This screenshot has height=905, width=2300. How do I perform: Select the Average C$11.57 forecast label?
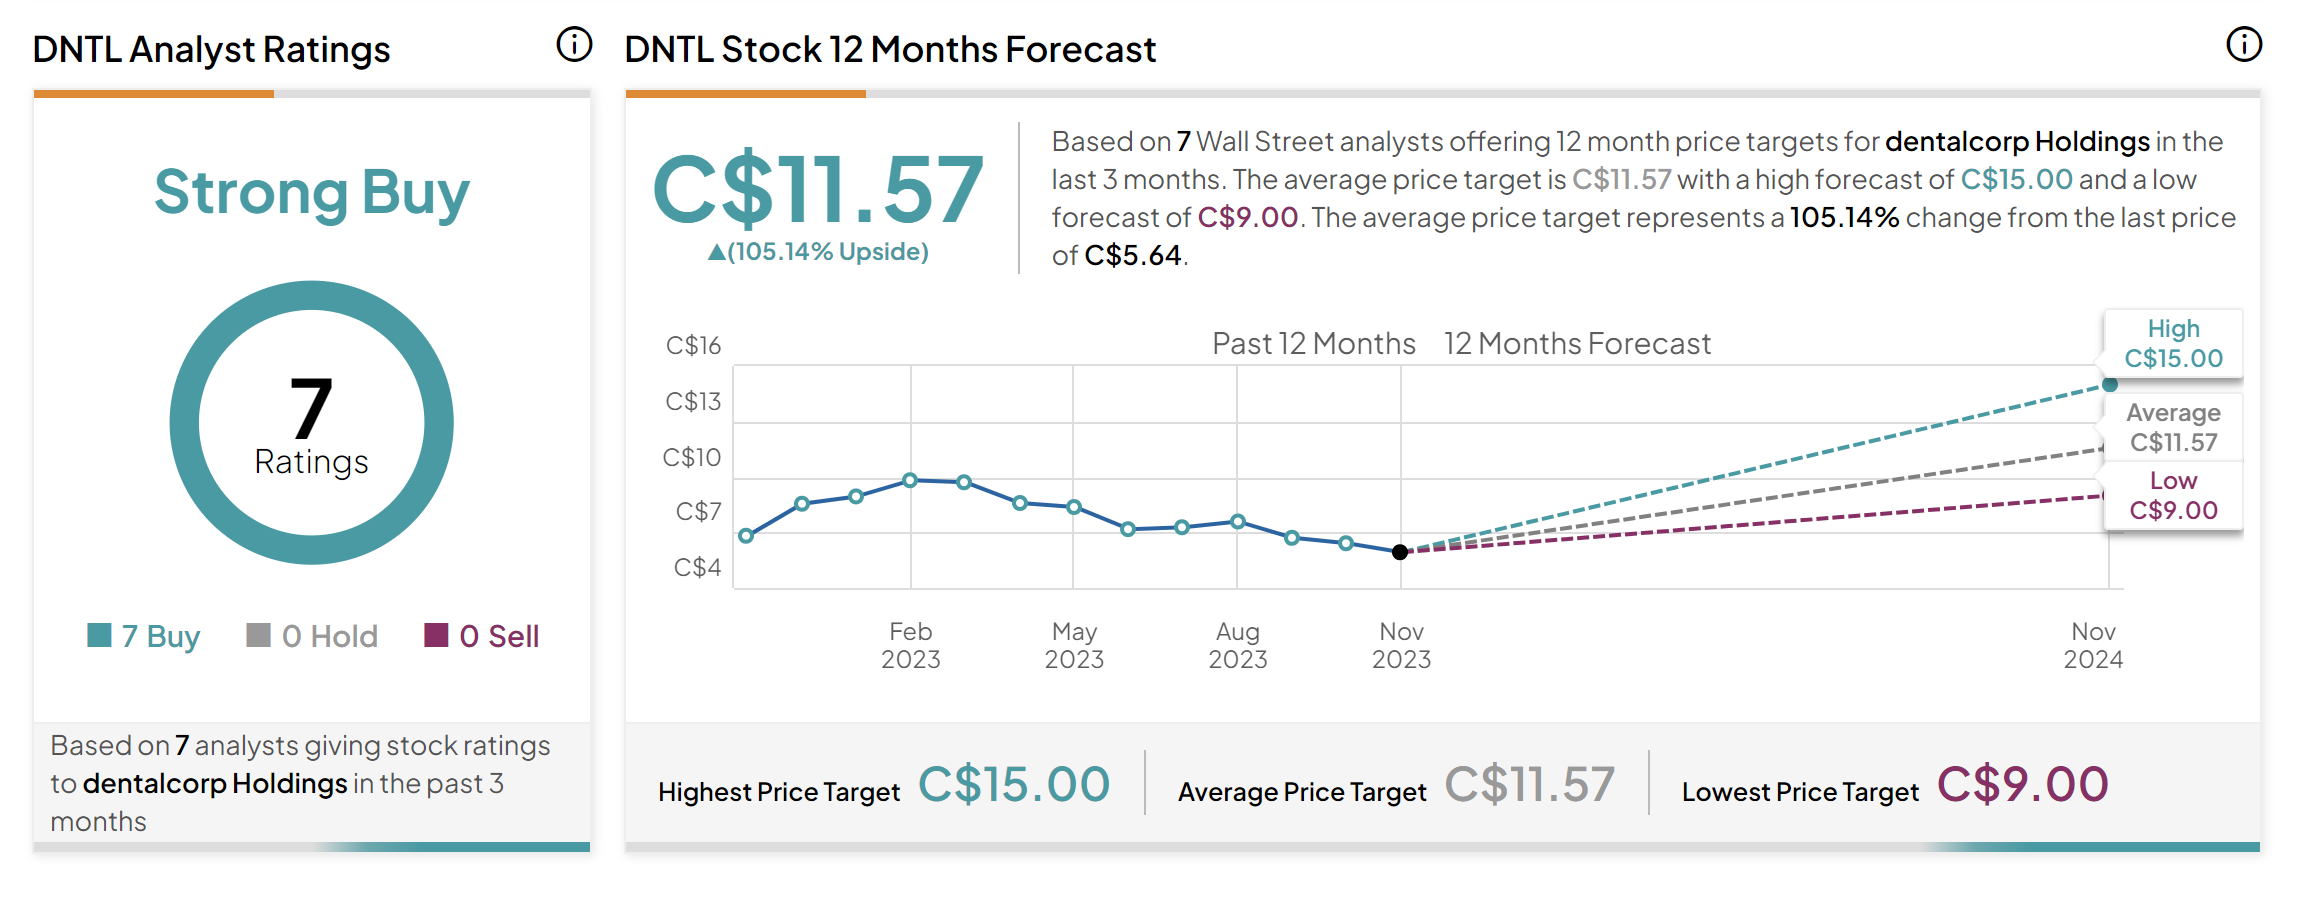coord(2173,427)
